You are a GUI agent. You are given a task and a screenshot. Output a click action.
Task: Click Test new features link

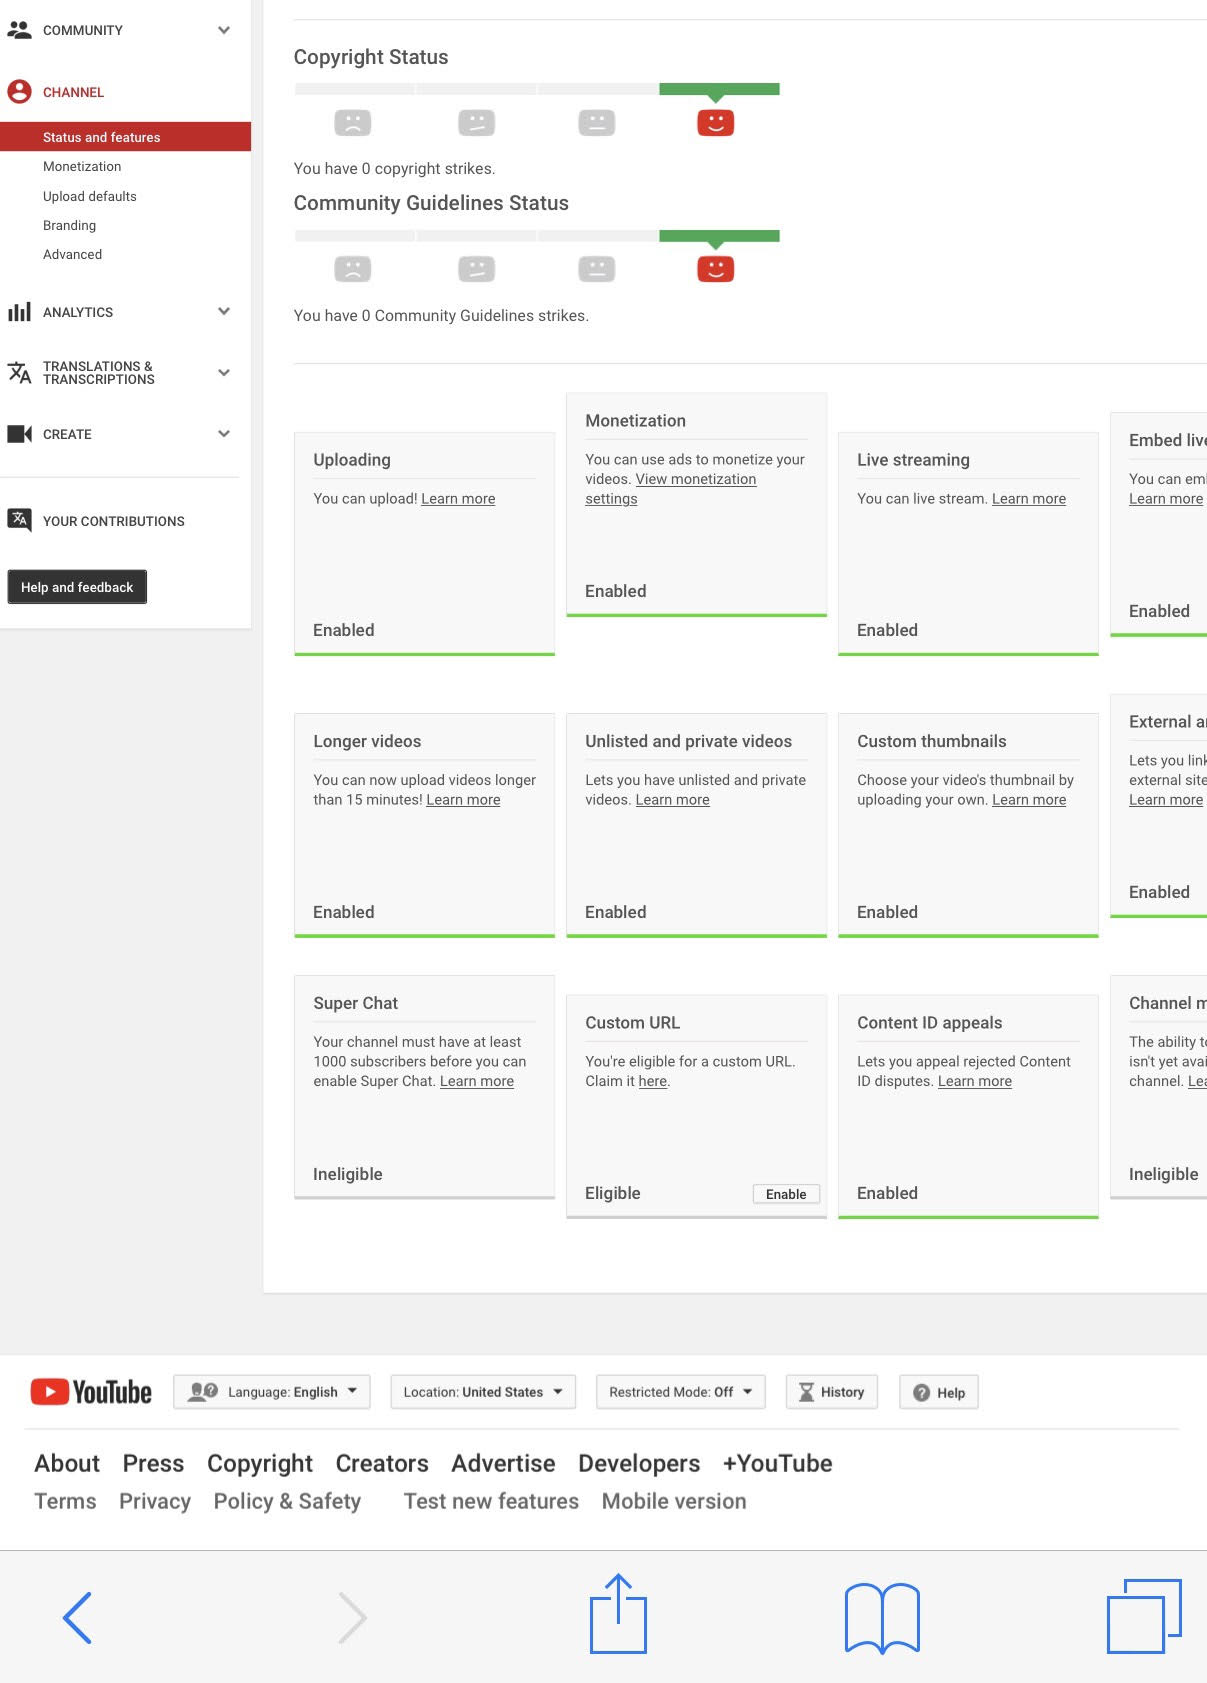491,1501
